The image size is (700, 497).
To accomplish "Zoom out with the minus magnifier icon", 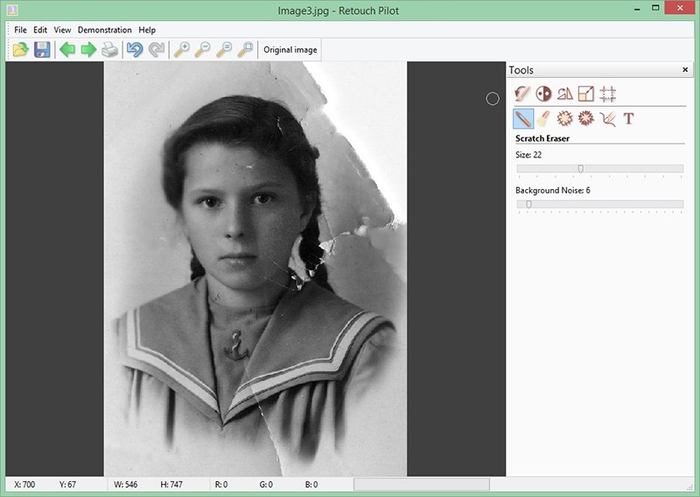I will tap(203, 50).
